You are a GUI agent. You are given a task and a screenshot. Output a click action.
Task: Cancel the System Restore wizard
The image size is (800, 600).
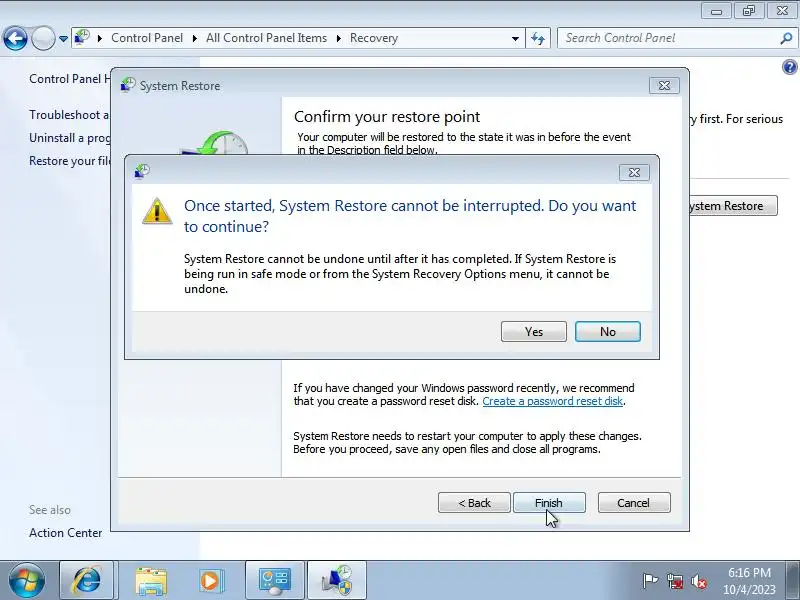coord(634,503)
